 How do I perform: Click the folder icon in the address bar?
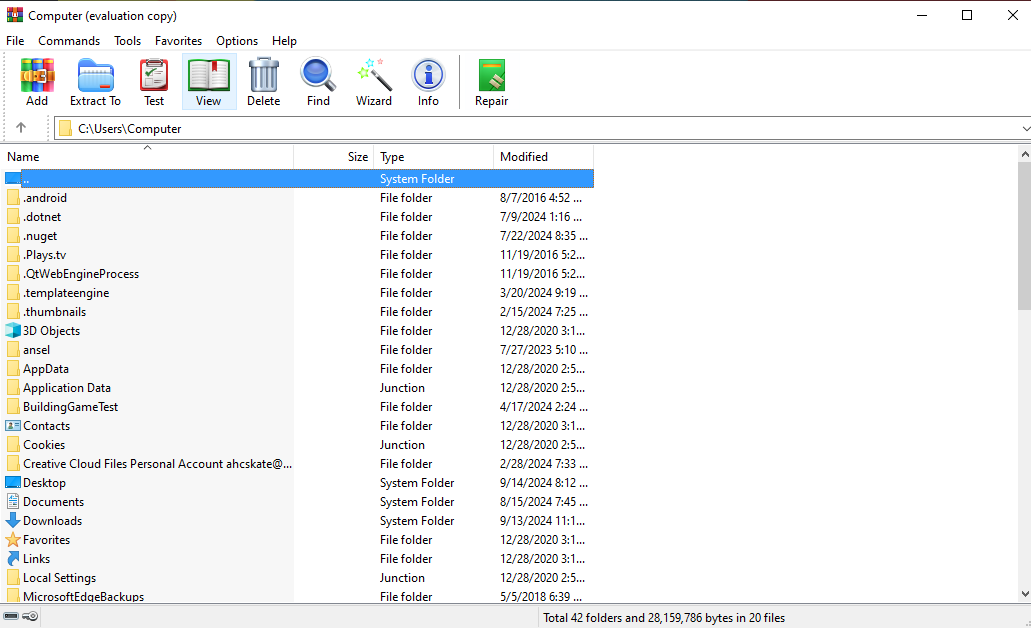(x=65, y=128)
